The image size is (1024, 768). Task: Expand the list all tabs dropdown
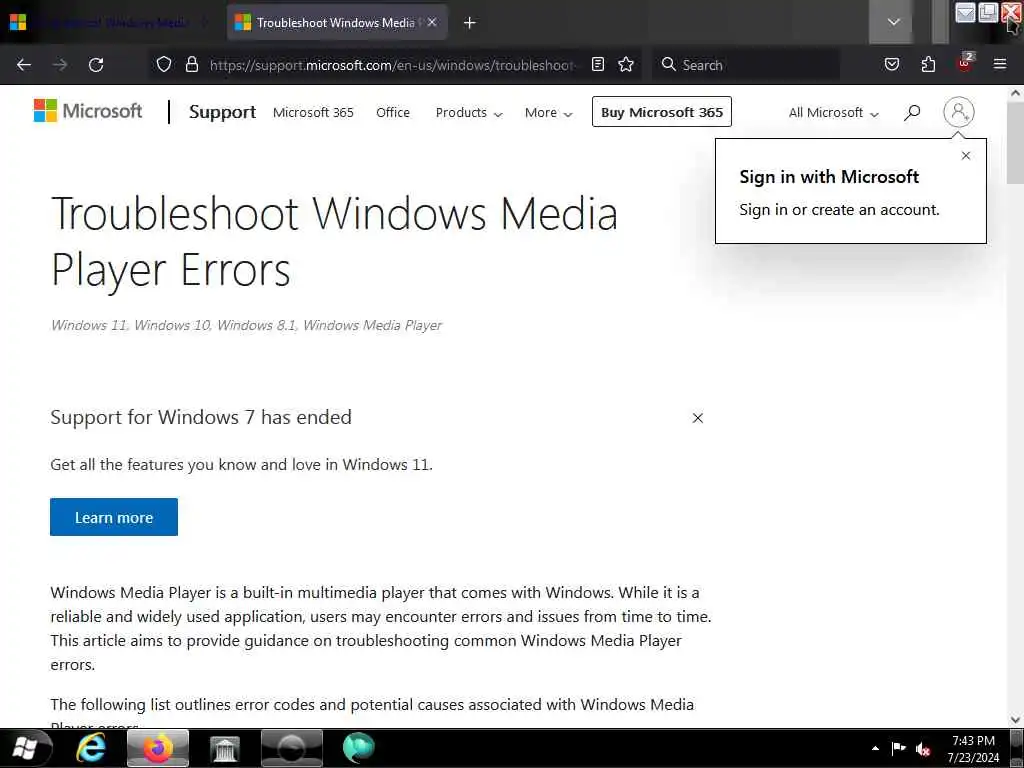pos(893,22)
